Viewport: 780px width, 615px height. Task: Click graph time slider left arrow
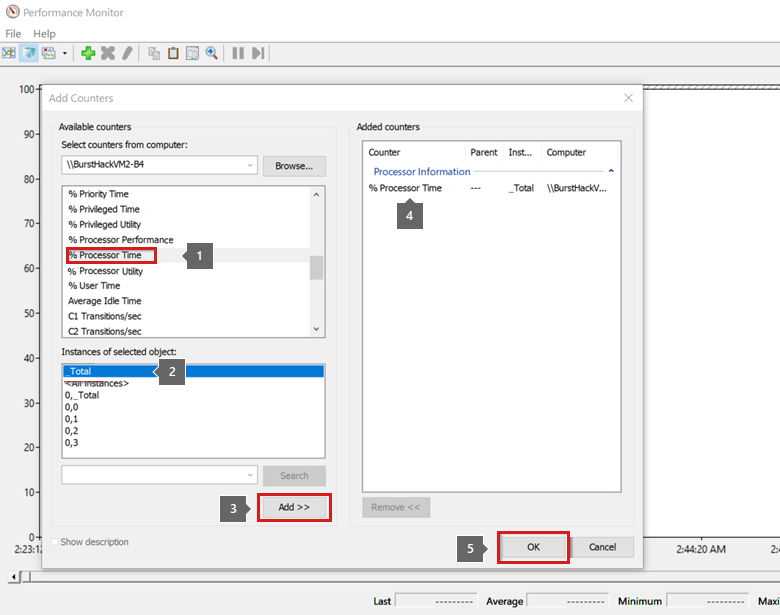(x=14, y=577)
